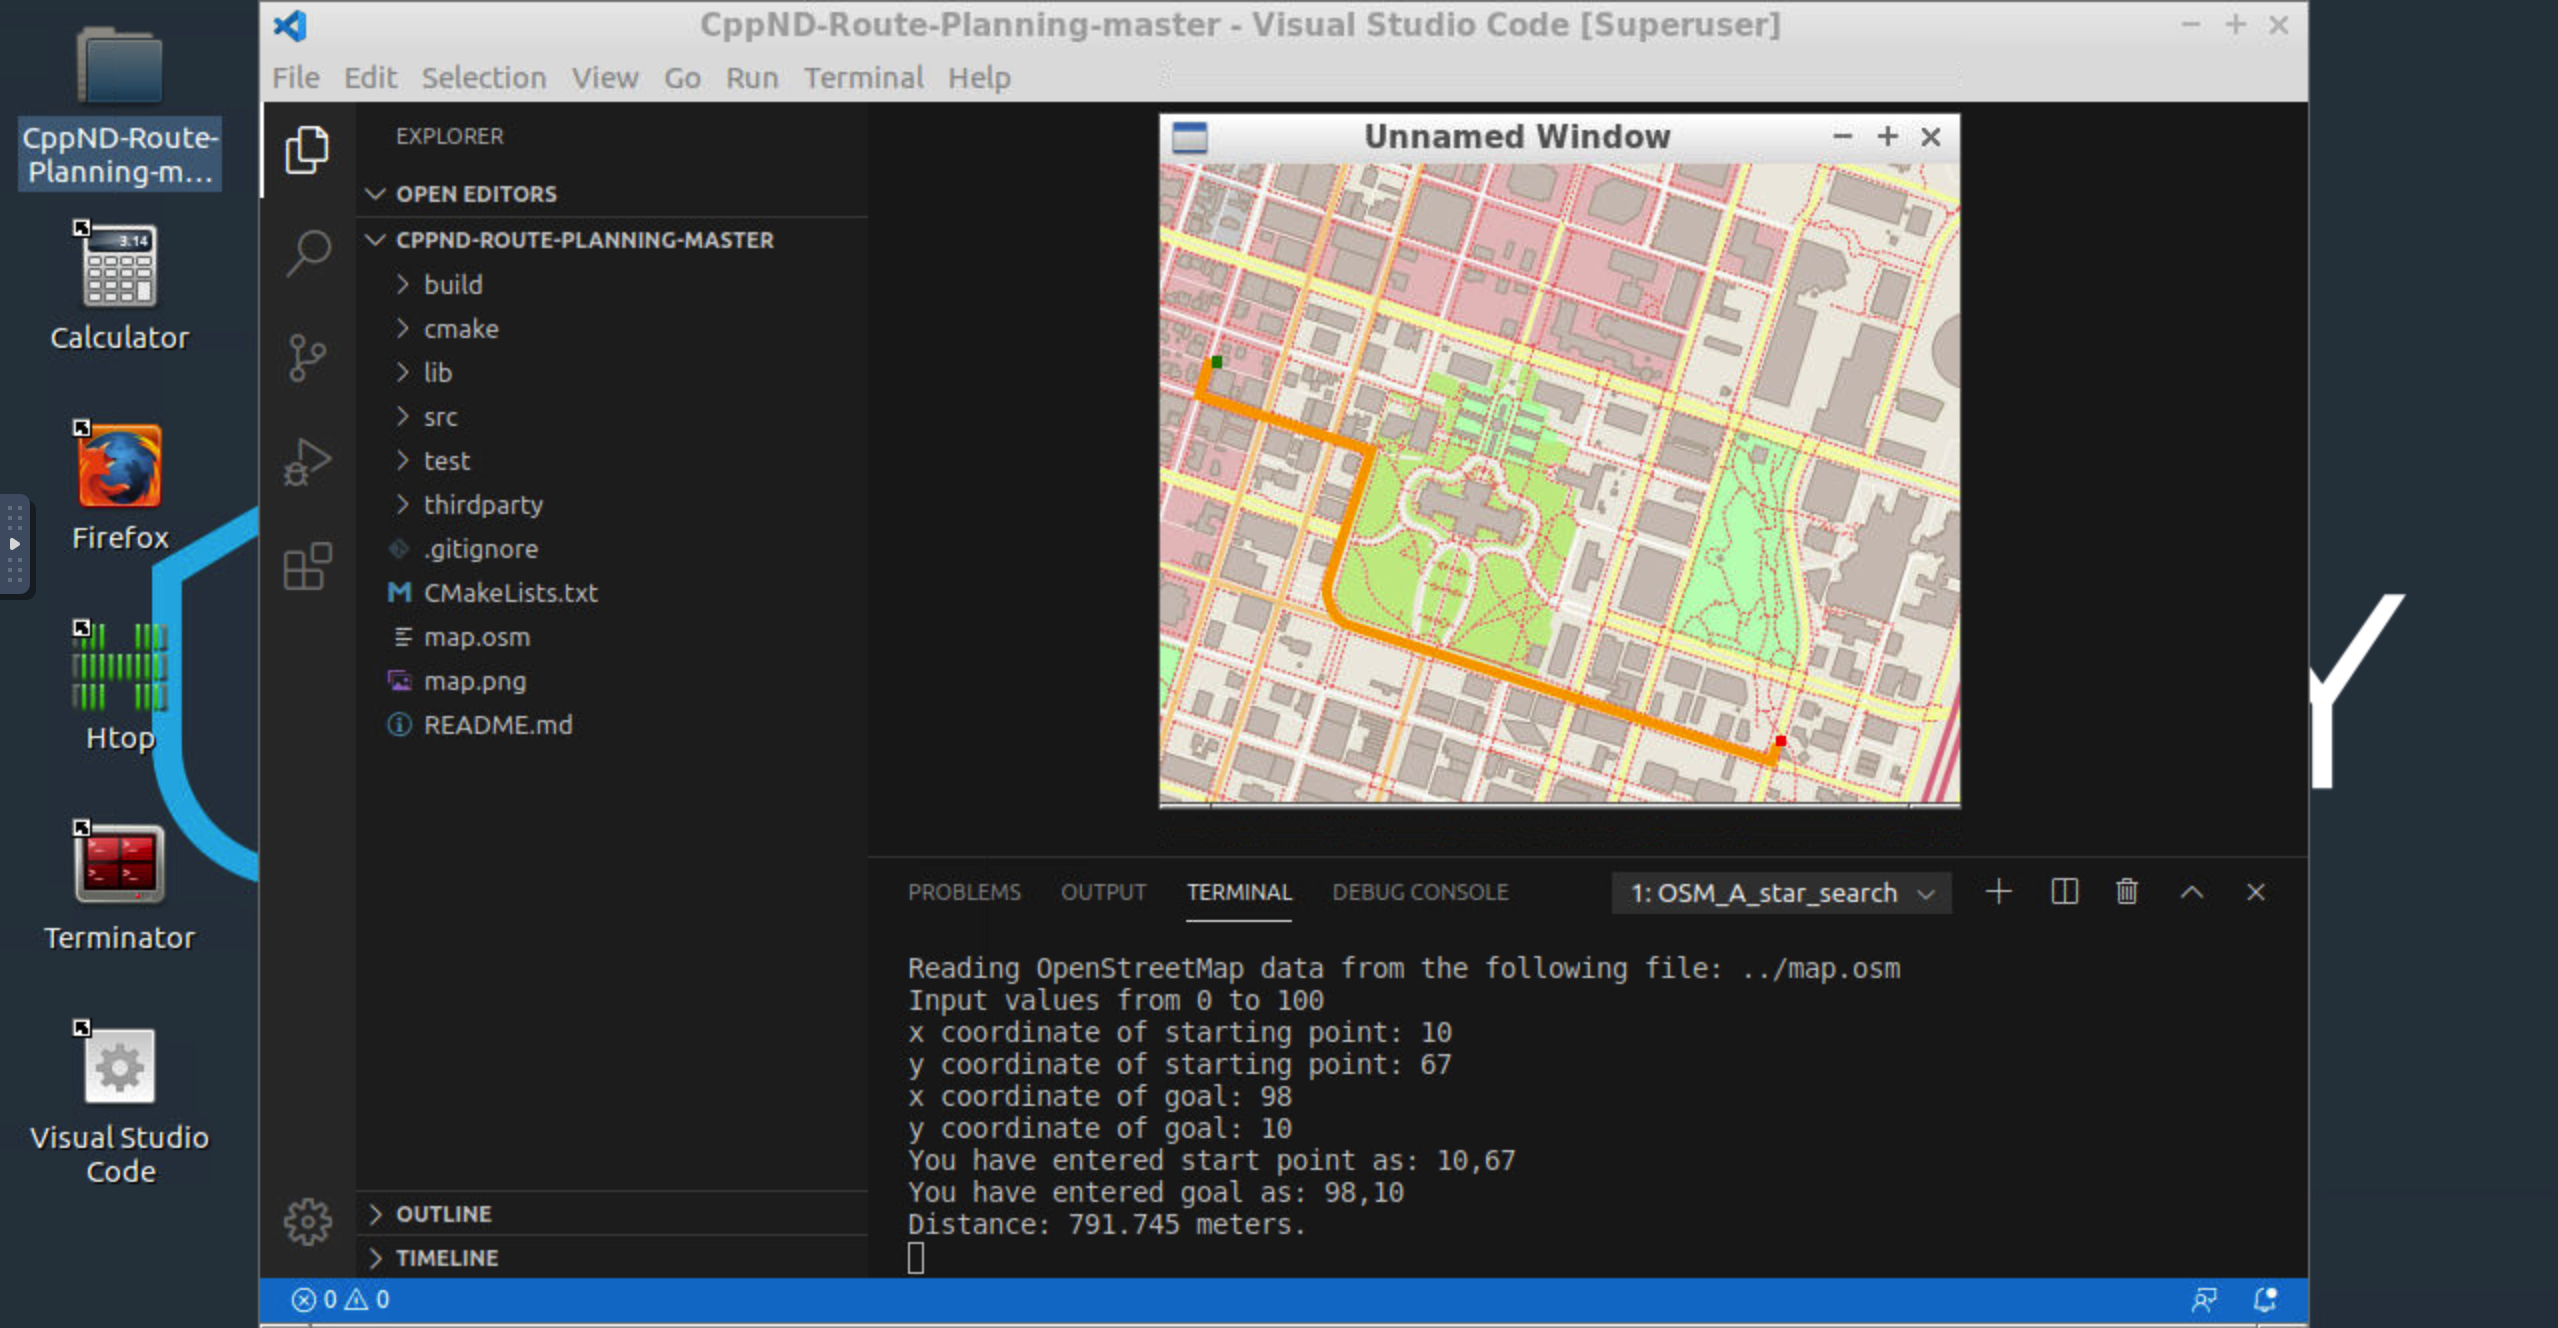
Task: Switch to the Problems tab
Action: click(964, 892)
